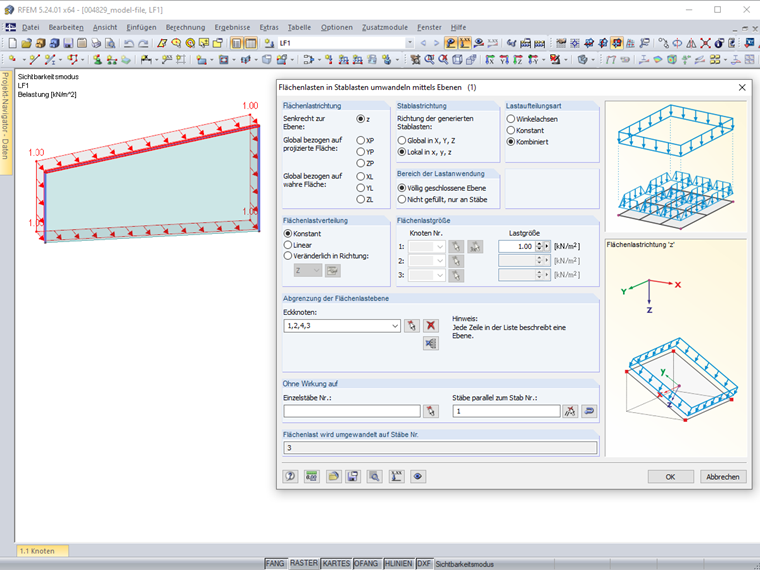Open the direction 'Z' dropdown
The width and height of the screenshot is (760, 570).
click(317, 270)
